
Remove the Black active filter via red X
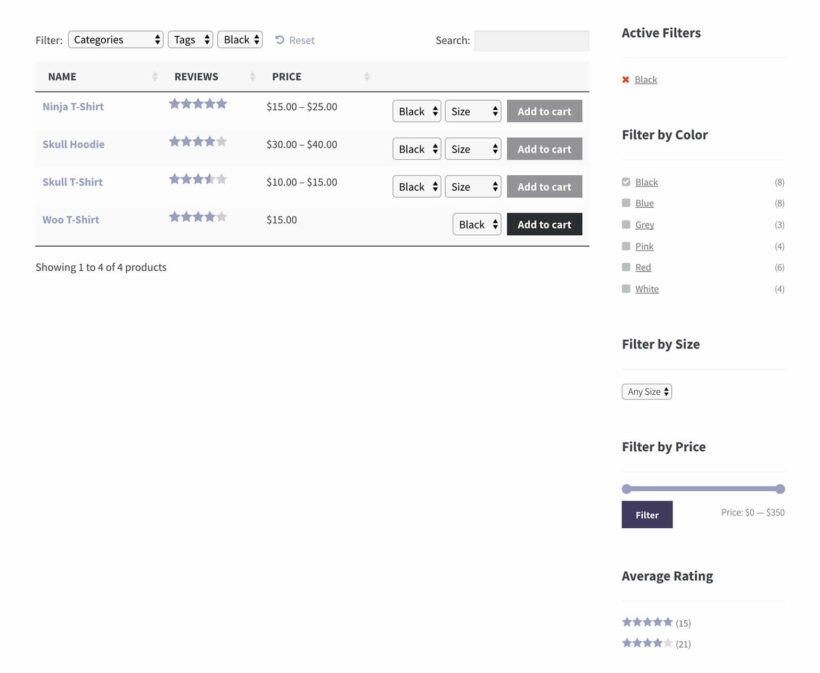coord(625,79)
